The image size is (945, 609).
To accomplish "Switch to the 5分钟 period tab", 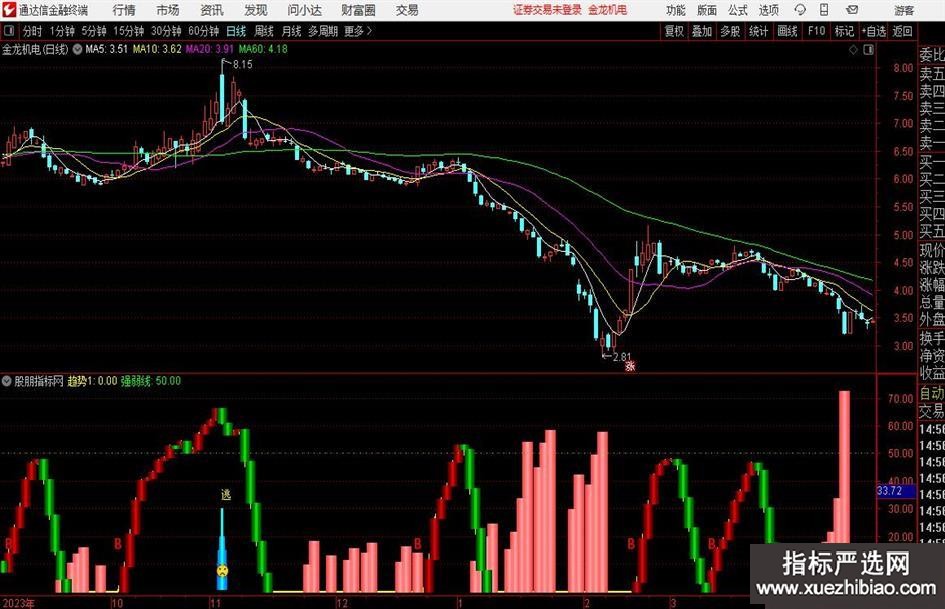I will tap(93, 31).
